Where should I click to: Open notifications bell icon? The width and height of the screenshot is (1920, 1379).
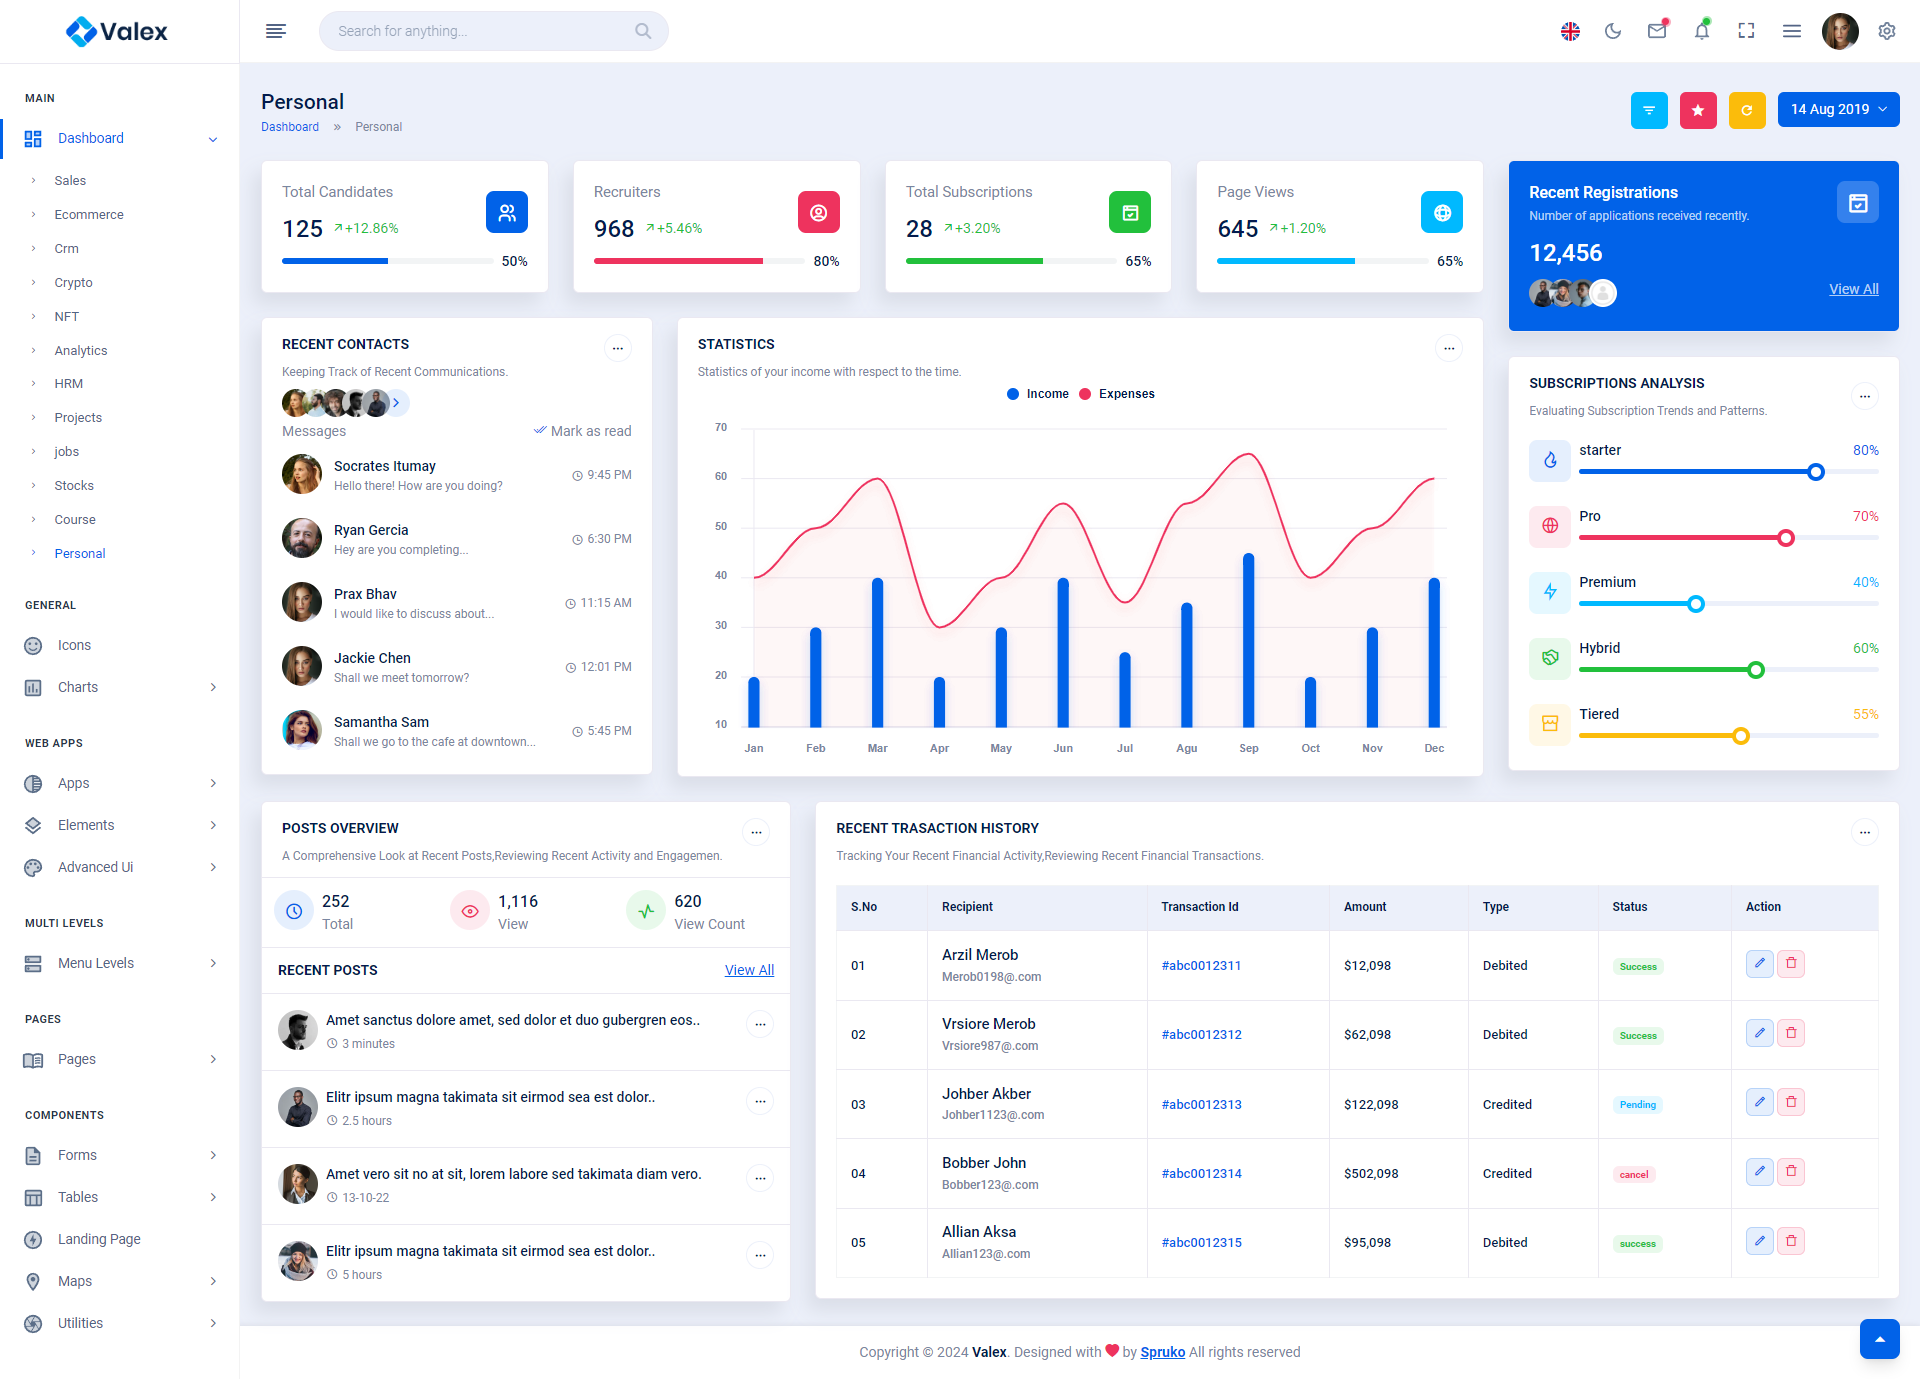[x=1701, y=31]
